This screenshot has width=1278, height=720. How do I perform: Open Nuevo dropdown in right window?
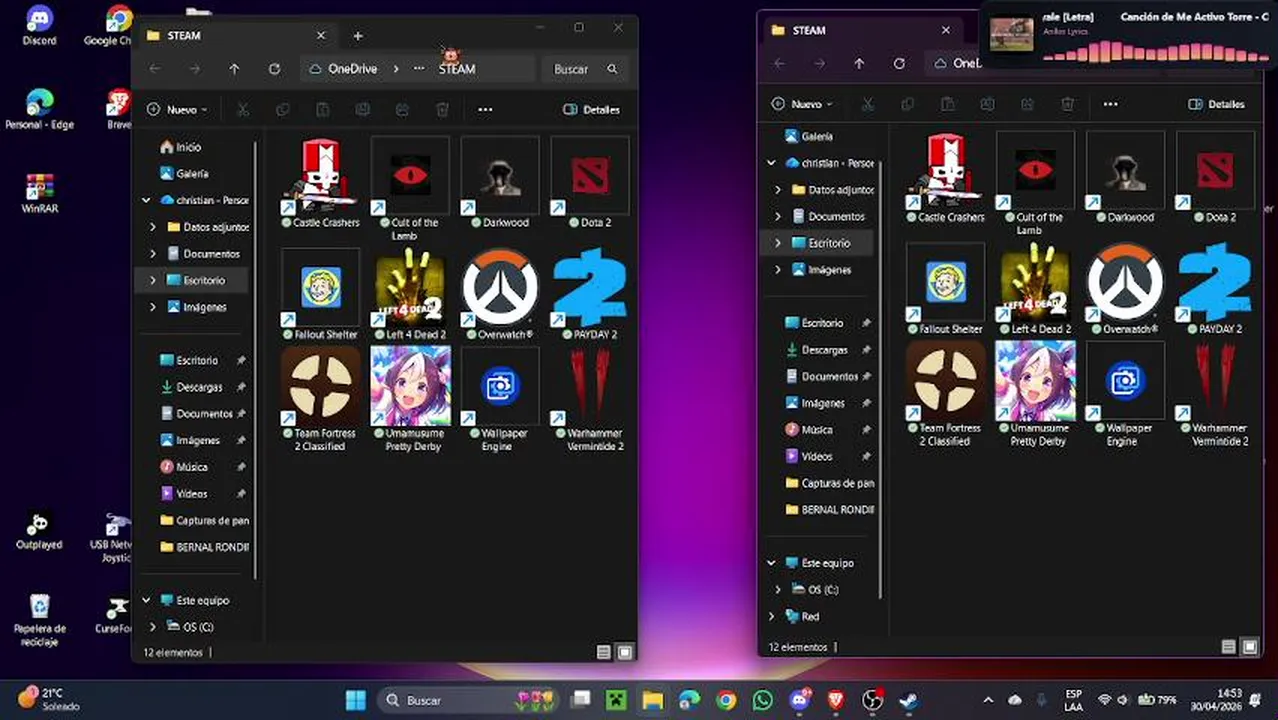(801, 104)
